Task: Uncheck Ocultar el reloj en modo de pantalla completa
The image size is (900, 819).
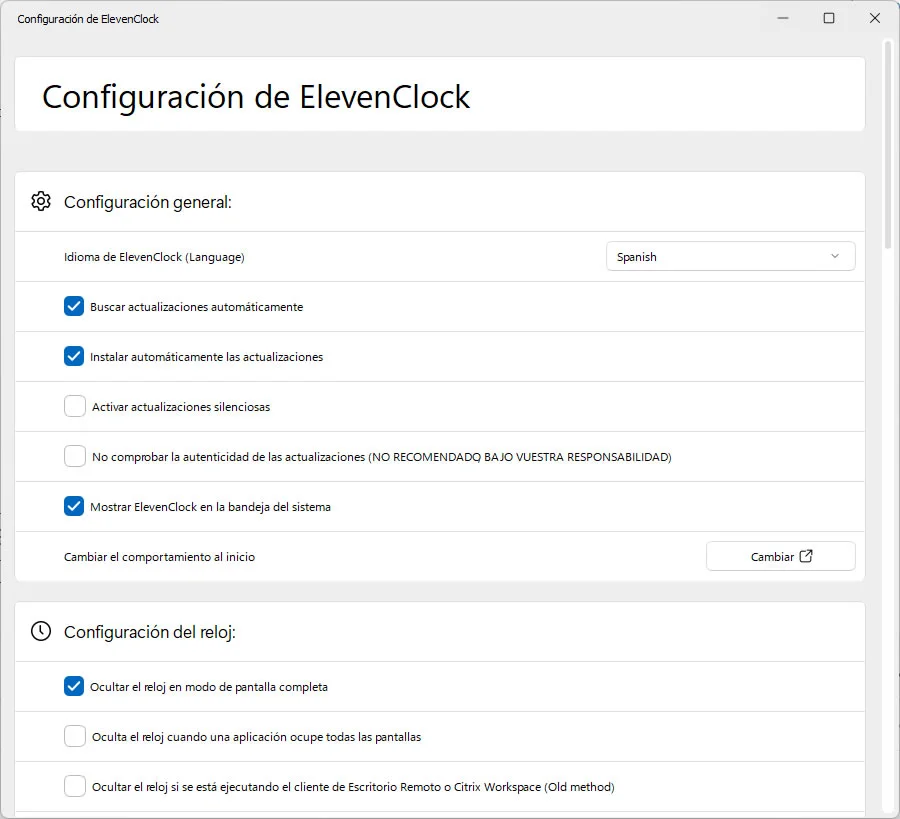Action: pos(74,686)
